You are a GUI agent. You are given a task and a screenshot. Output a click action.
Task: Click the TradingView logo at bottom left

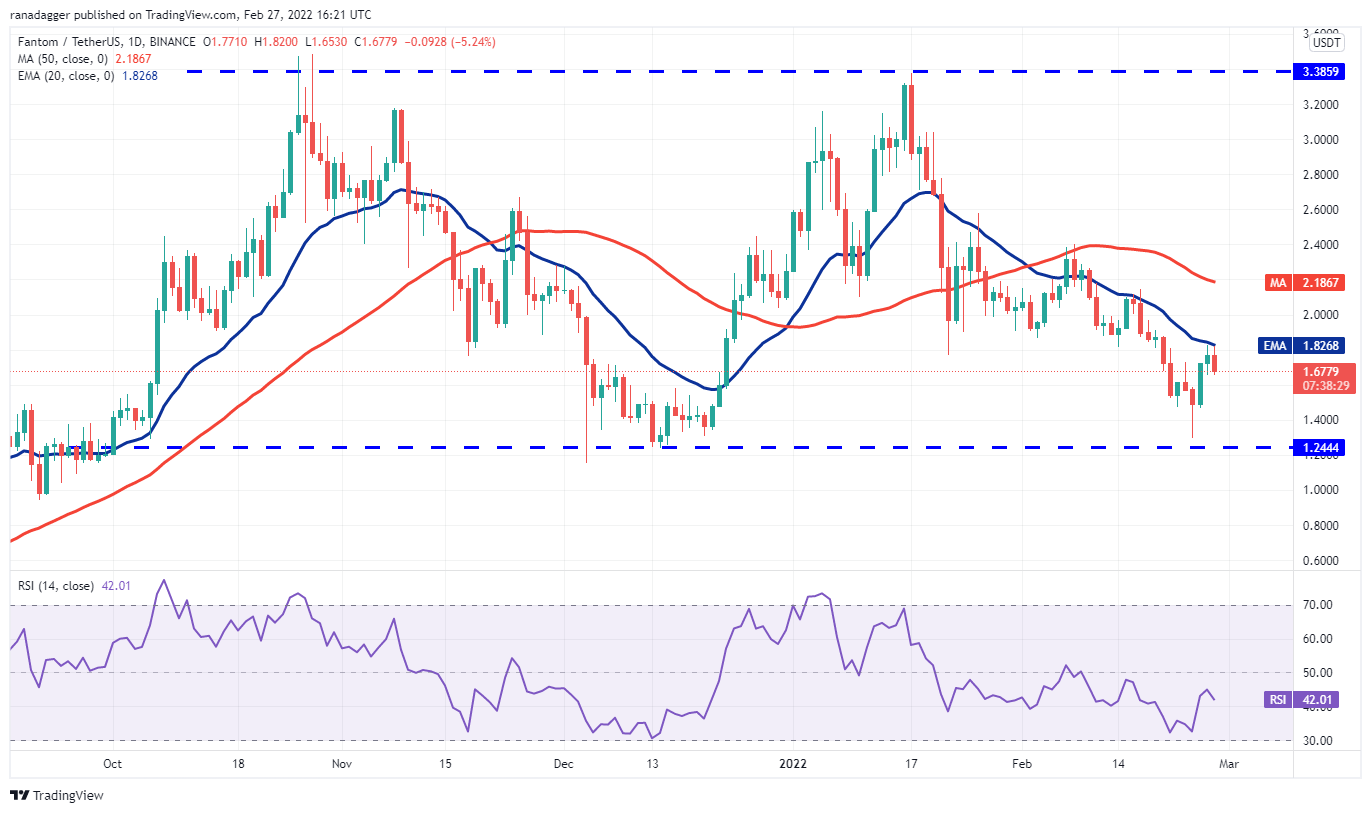click(57, 795)
